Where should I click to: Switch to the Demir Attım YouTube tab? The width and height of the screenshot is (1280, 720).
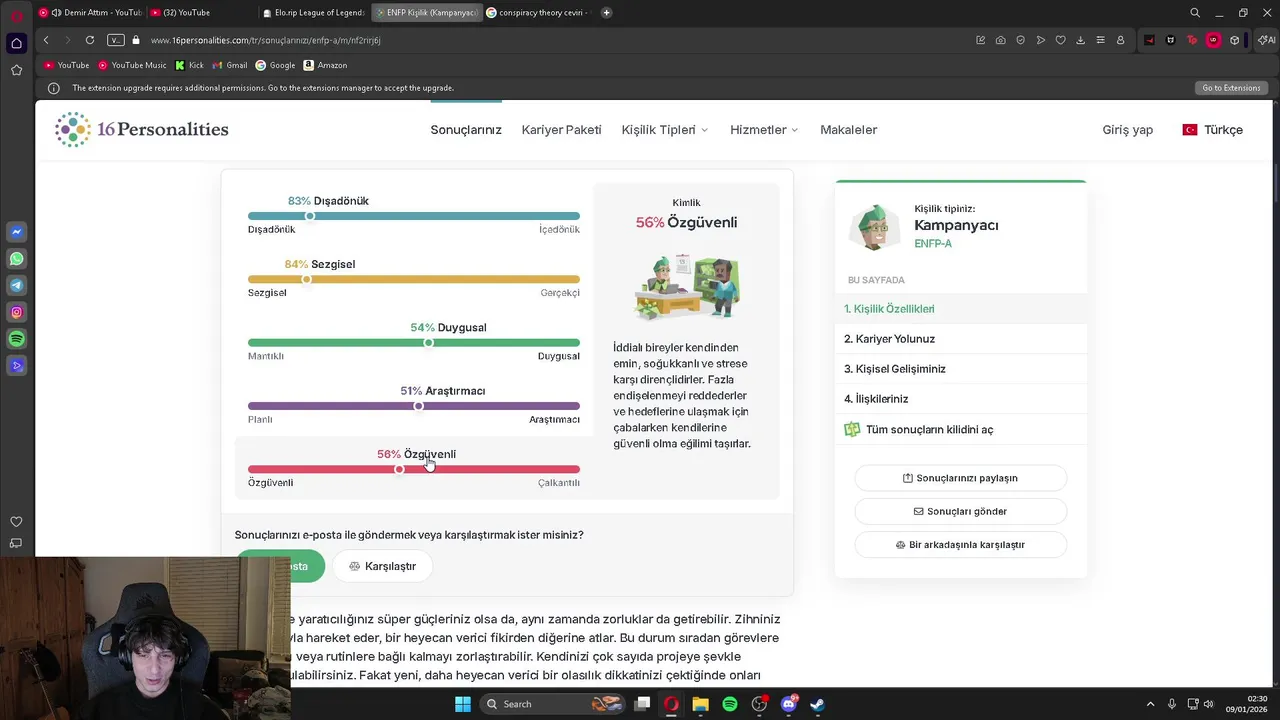click(x=90, y=13)
